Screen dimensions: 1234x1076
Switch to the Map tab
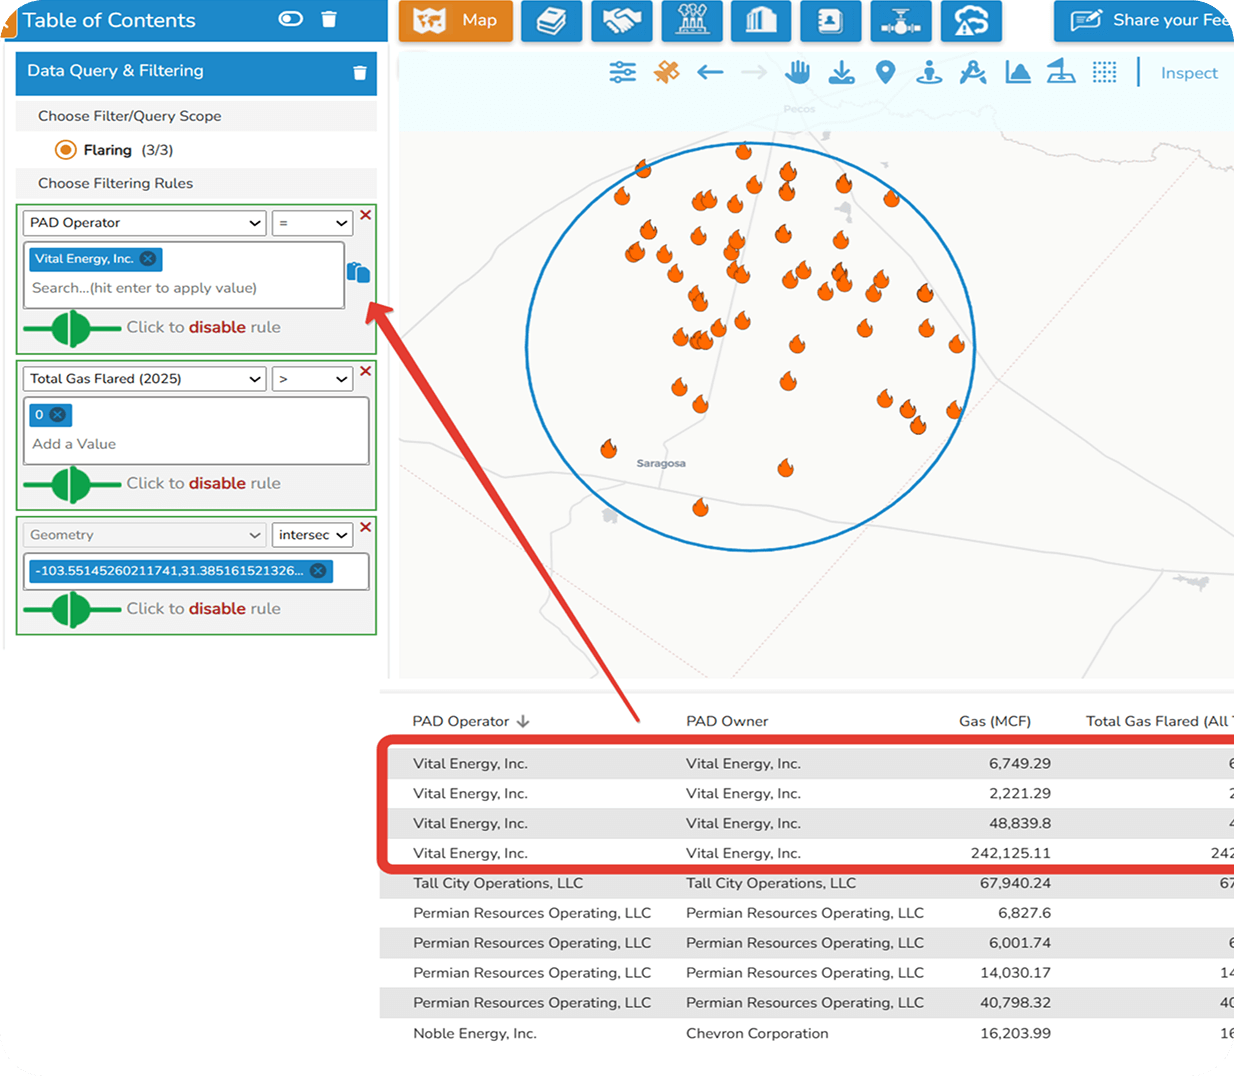[455, 20]
